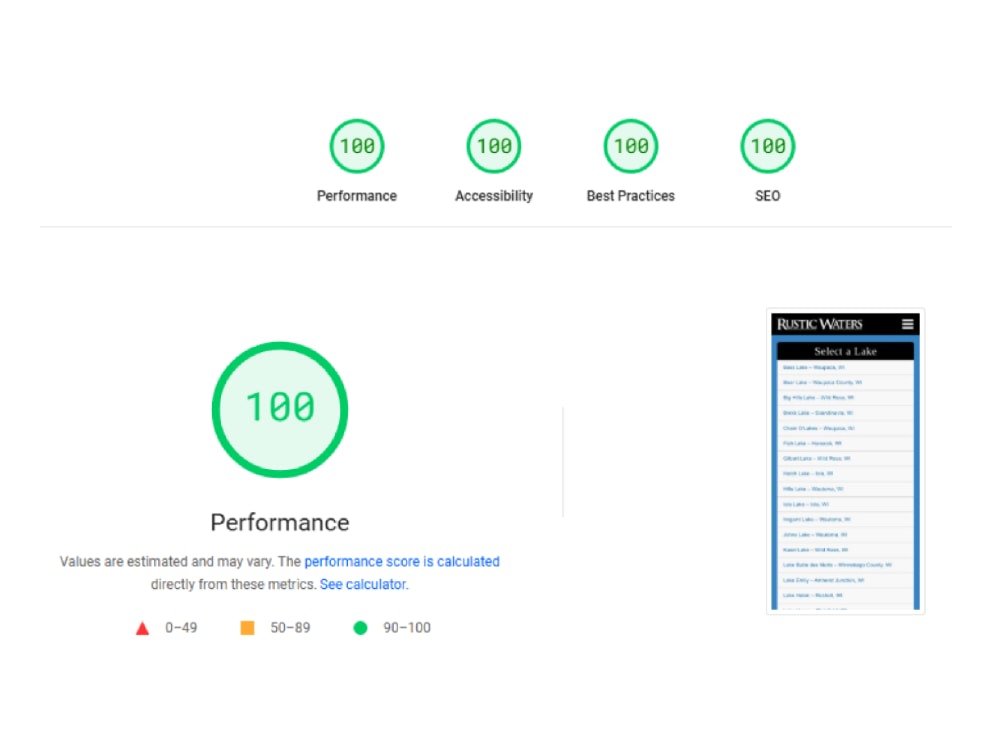Click the 'Bear Lake – Waupaca County' row
1000x750 pixels.
[845, 383]
